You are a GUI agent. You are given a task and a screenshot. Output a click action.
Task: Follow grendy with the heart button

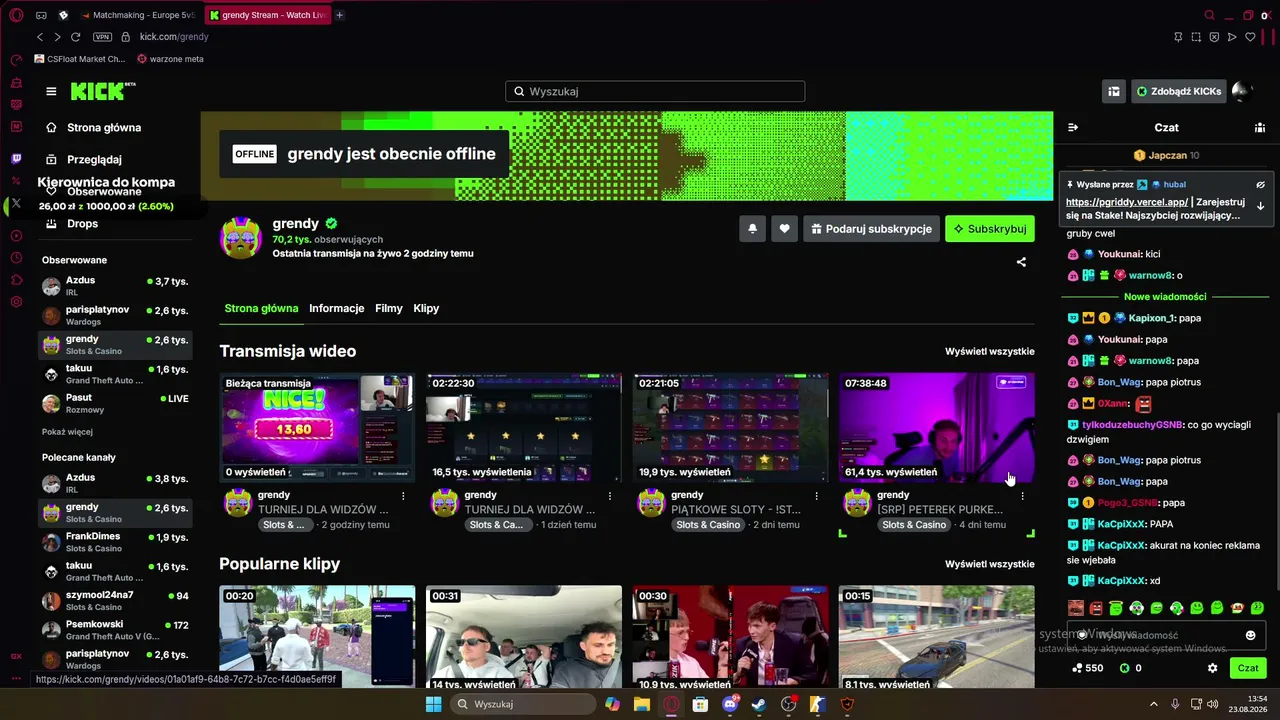pyautogui.click(x=784, y=229)
